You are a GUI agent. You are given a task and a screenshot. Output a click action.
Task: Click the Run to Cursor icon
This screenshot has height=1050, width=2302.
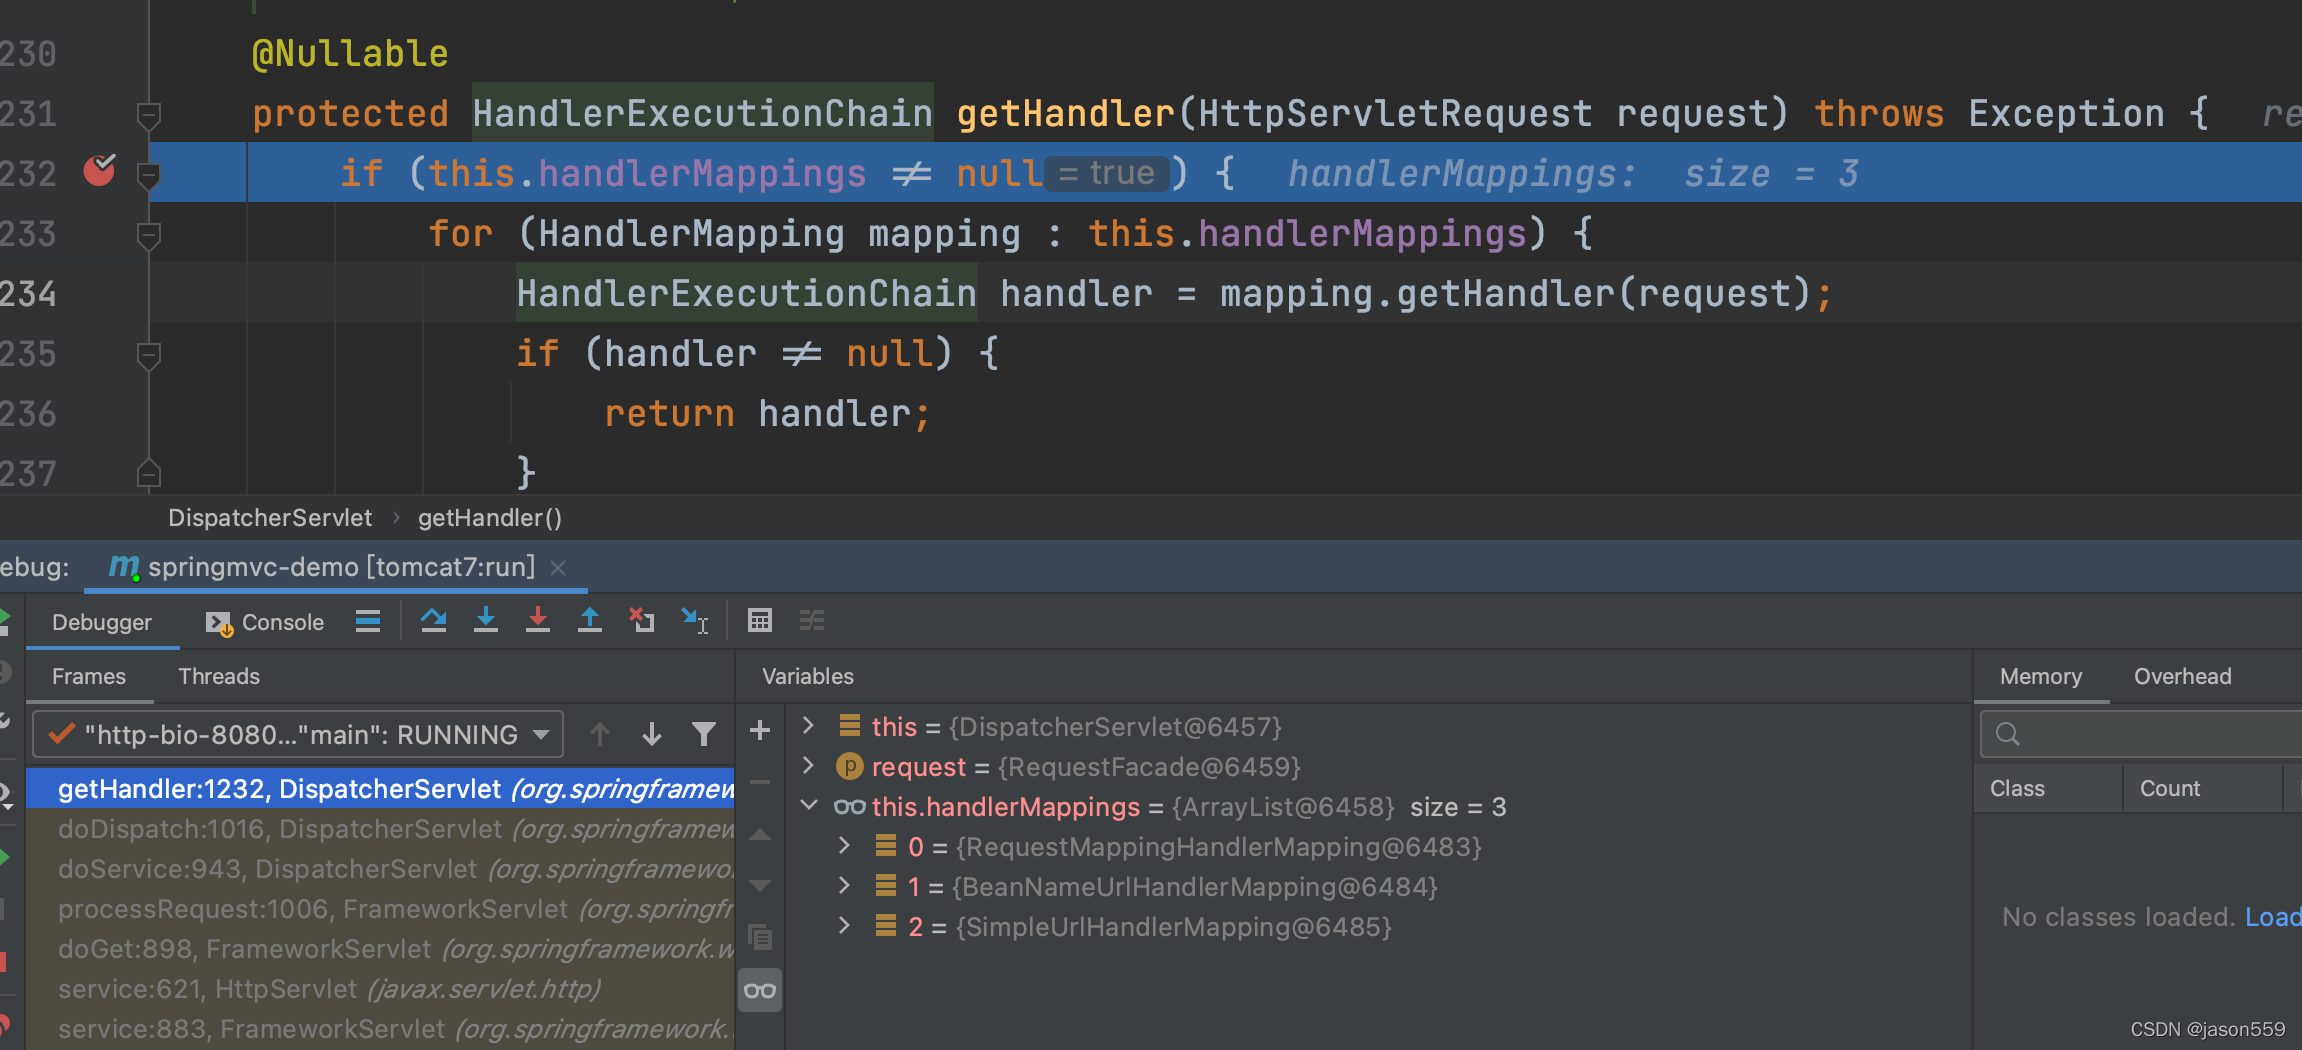(695, 621)
